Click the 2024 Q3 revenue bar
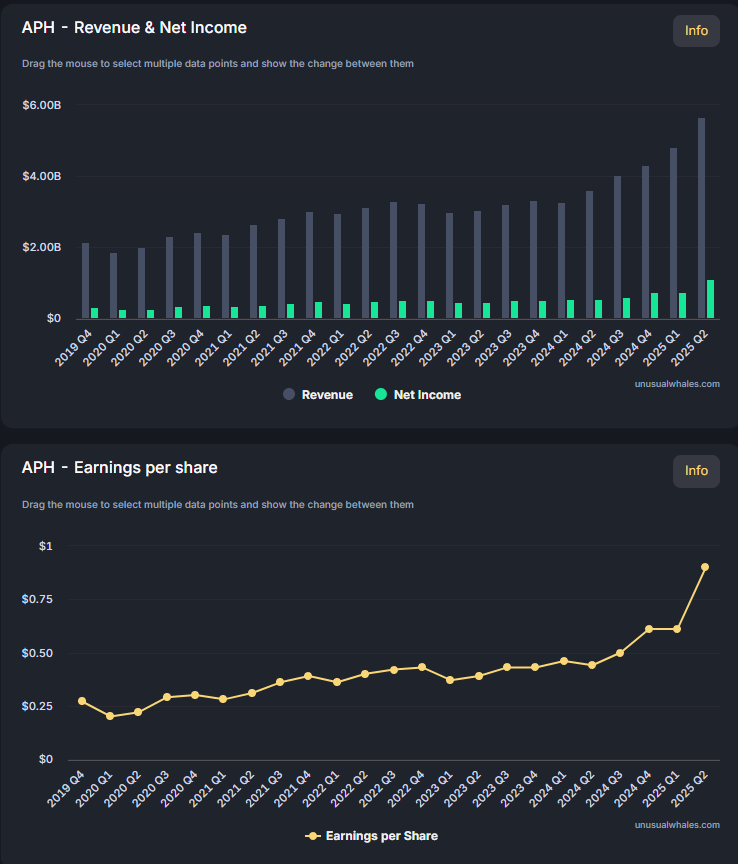The image size is (738, 864). pos(617,247)
